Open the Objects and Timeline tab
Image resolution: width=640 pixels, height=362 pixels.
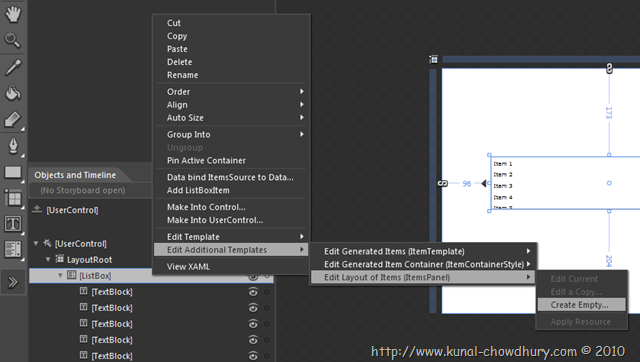(x=75, y=175)
